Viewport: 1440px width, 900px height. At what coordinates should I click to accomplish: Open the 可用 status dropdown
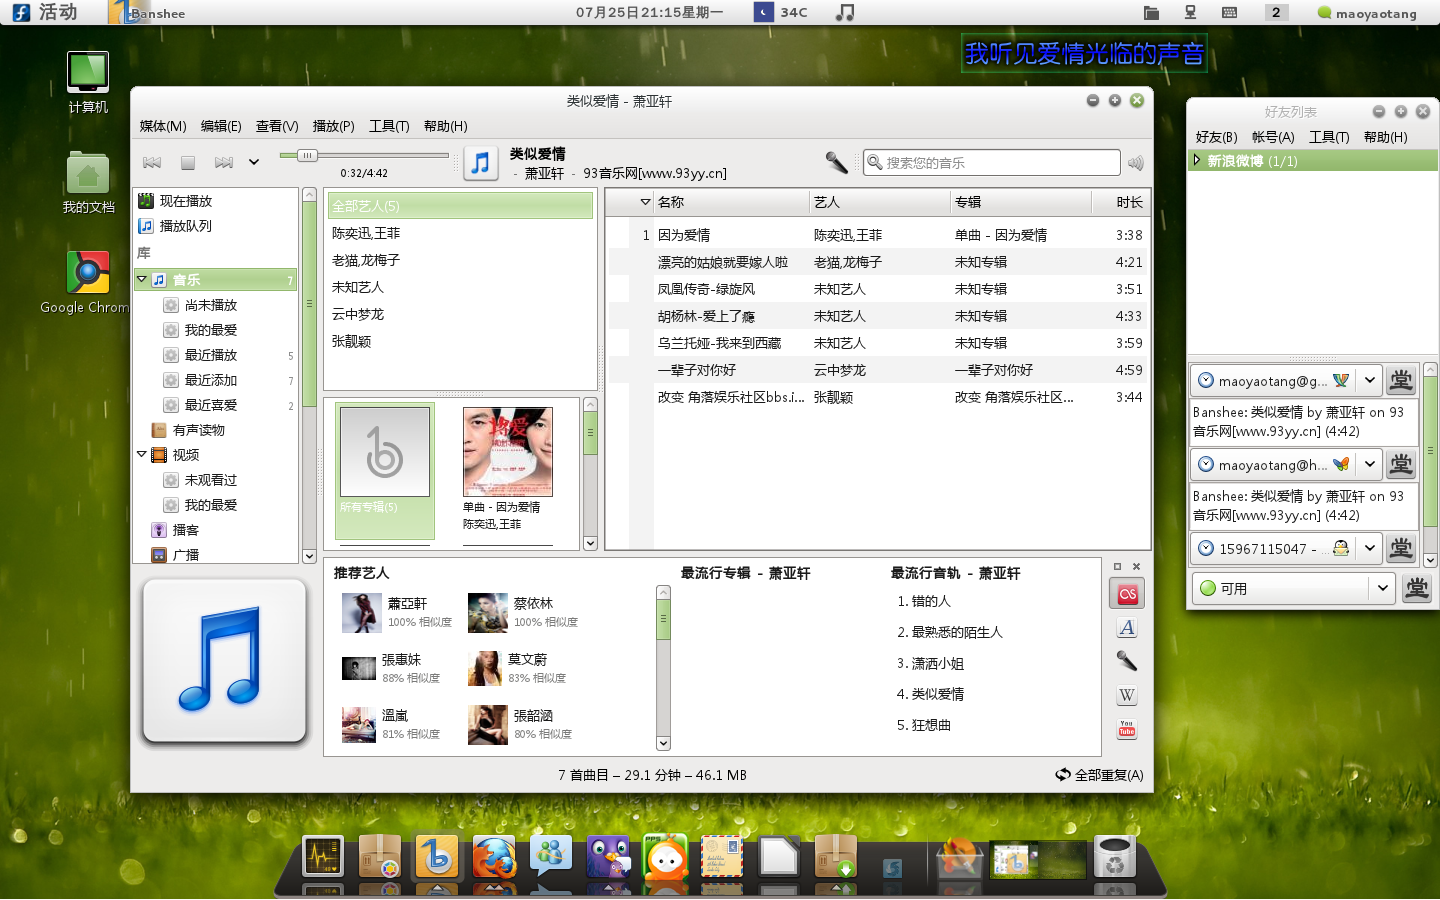pyautogui.click(x=1293, y=588)
